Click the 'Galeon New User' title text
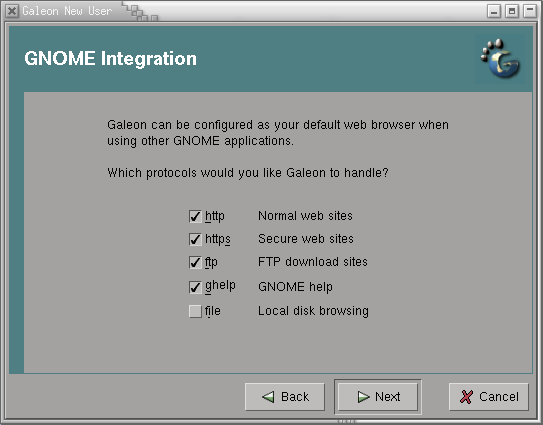Screen dimensions: 543x425 (67, 11)
